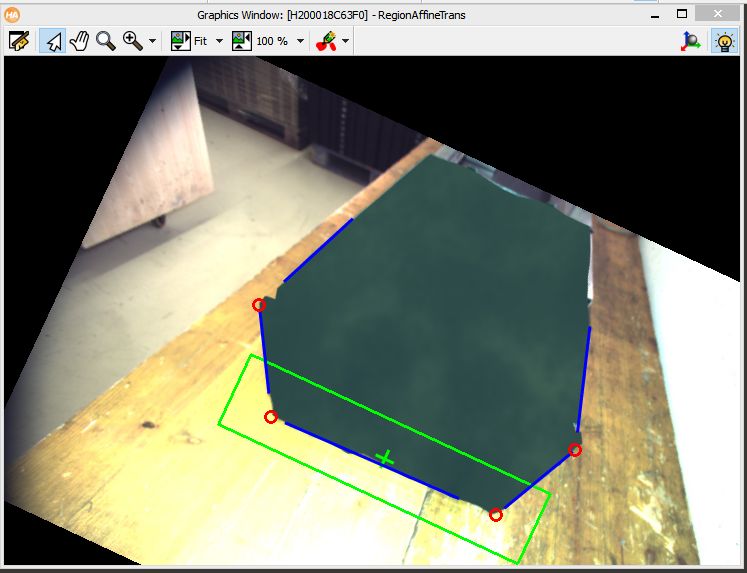Select the arrow pointer tool
Viewport: 747px width, 573px height.
click(x=52, y=41)
